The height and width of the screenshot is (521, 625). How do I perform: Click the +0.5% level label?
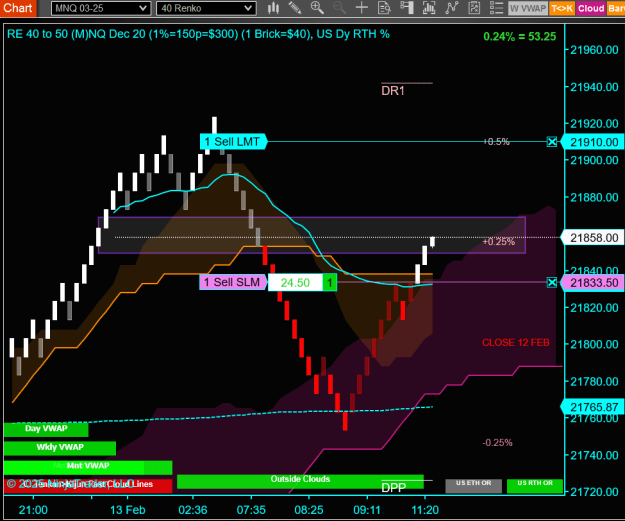(x=496, y=142)
